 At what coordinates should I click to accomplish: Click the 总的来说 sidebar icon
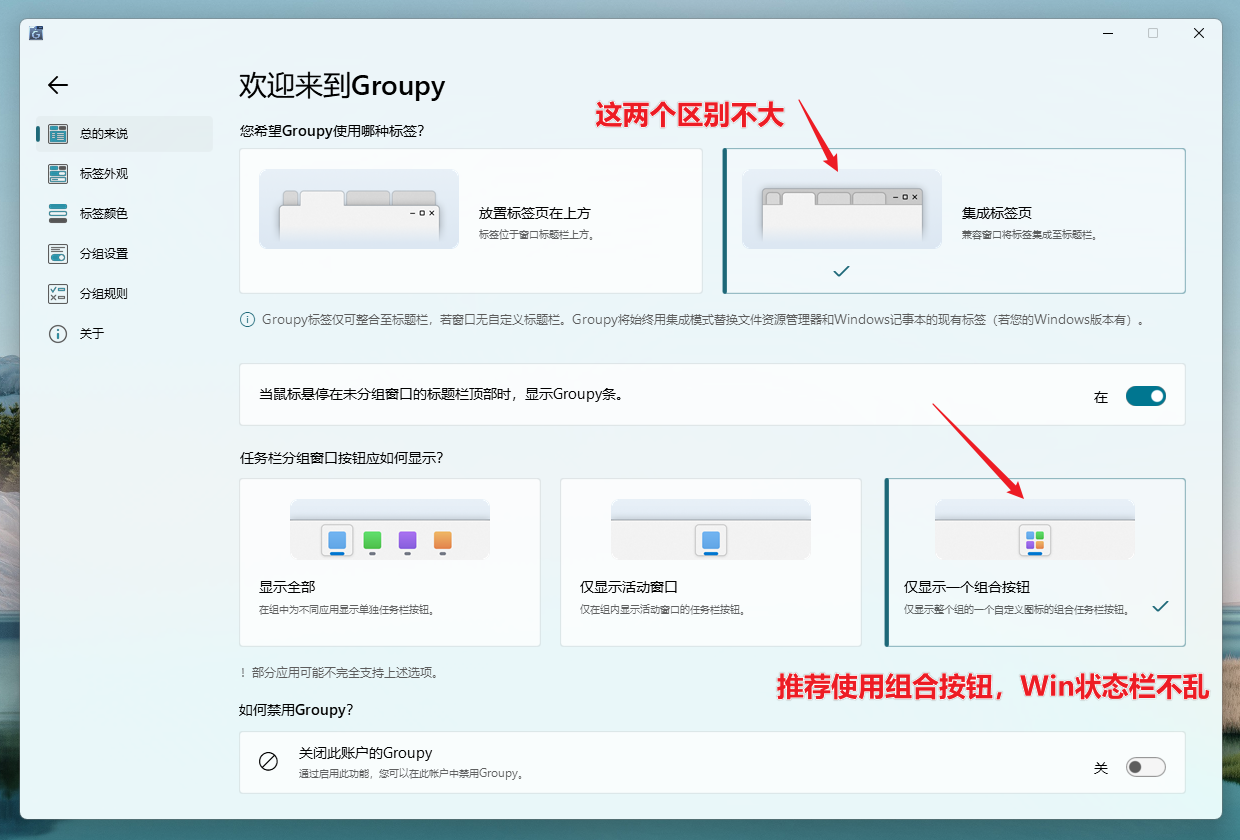click(58, 134)
